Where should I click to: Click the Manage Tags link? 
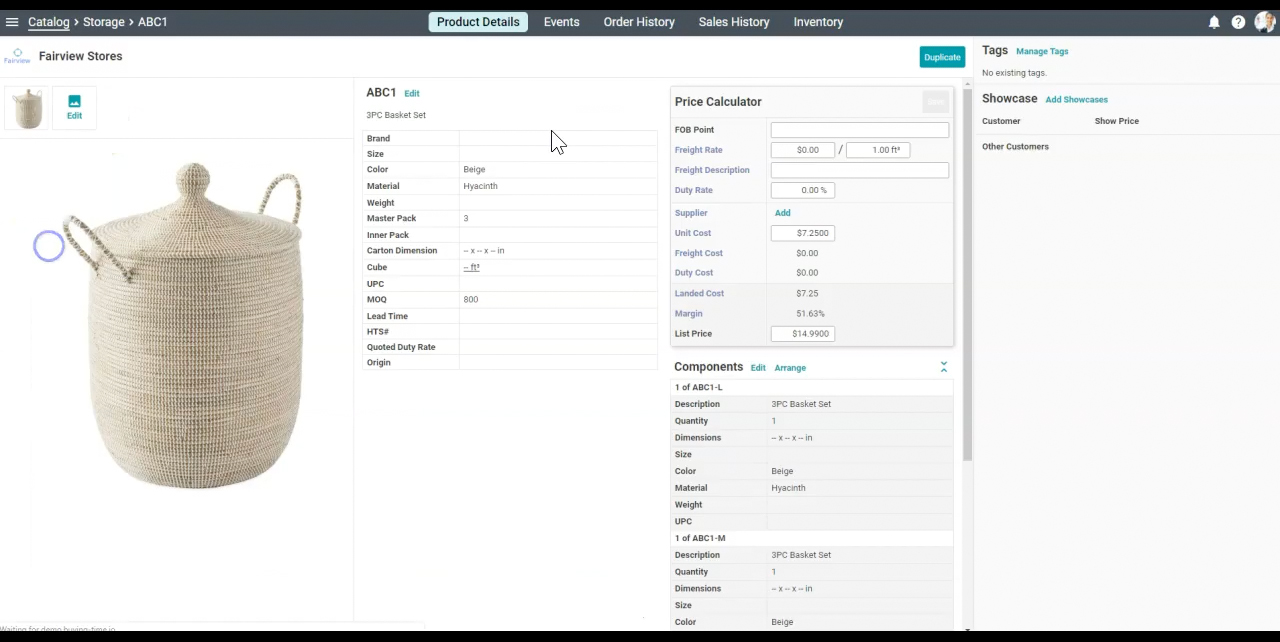(1042, 51)
